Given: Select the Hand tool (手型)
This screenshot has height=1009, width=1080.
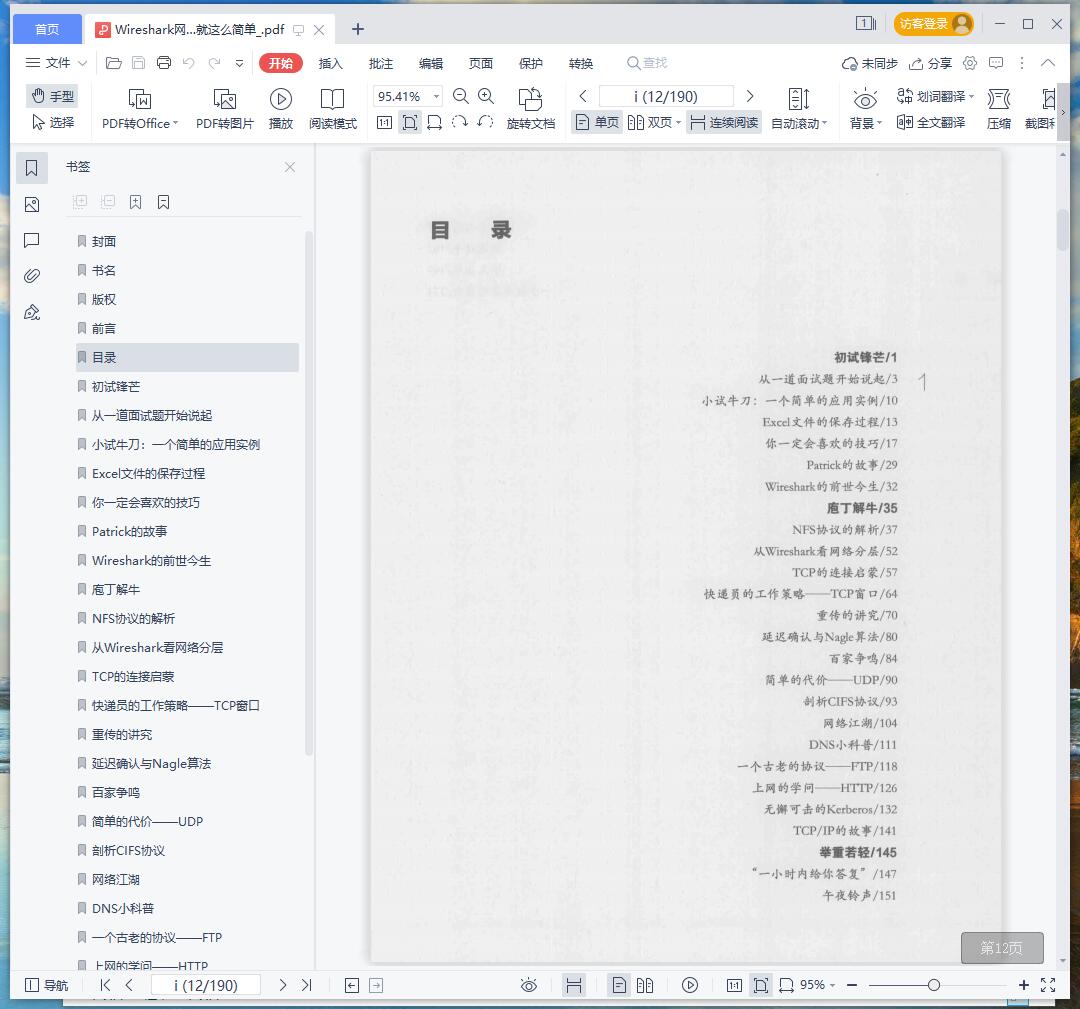Looking at the screenshot, I should pyautogui.click(x=52, y=96).
